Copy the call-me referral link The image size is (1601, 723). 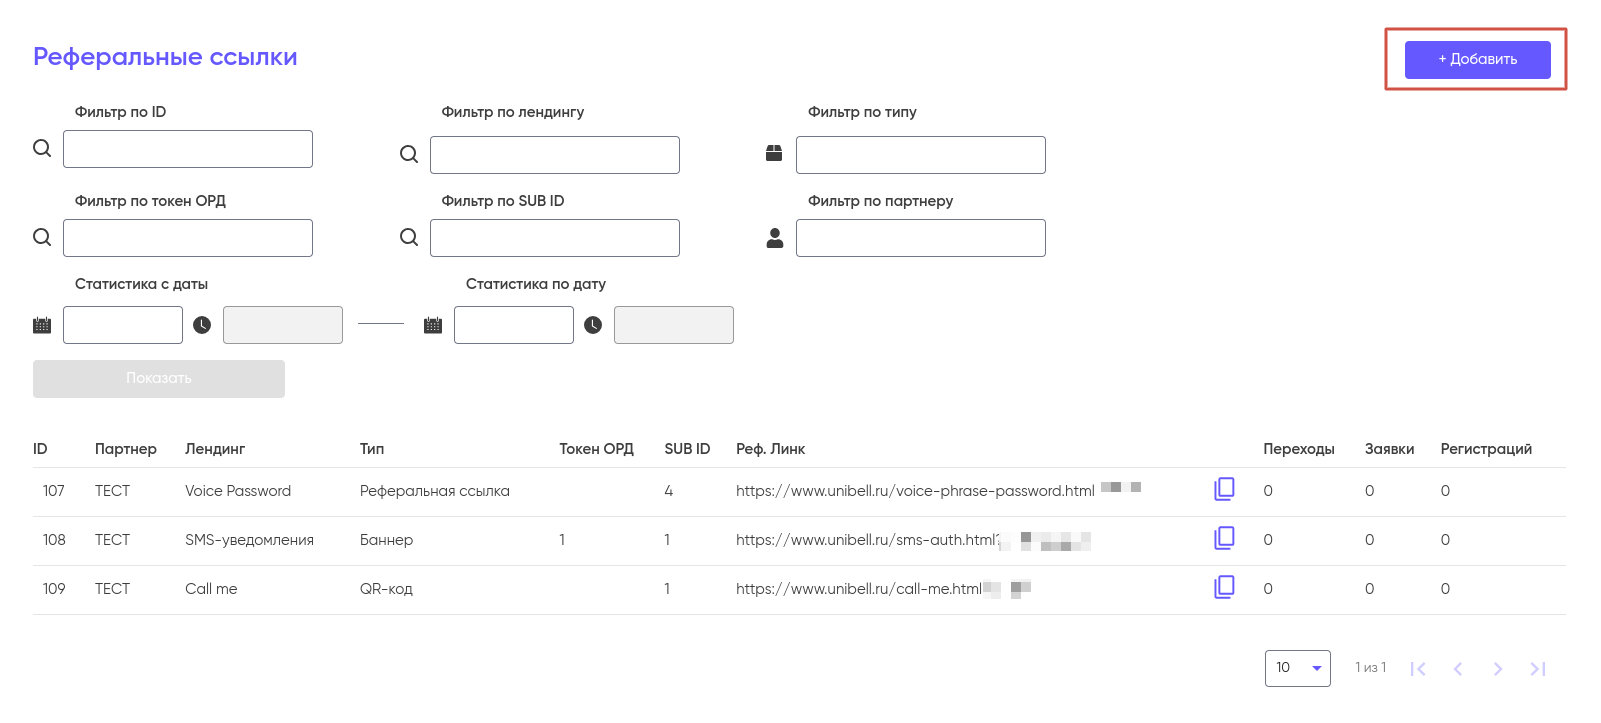pyautogui.click(x=1224, y=587)
